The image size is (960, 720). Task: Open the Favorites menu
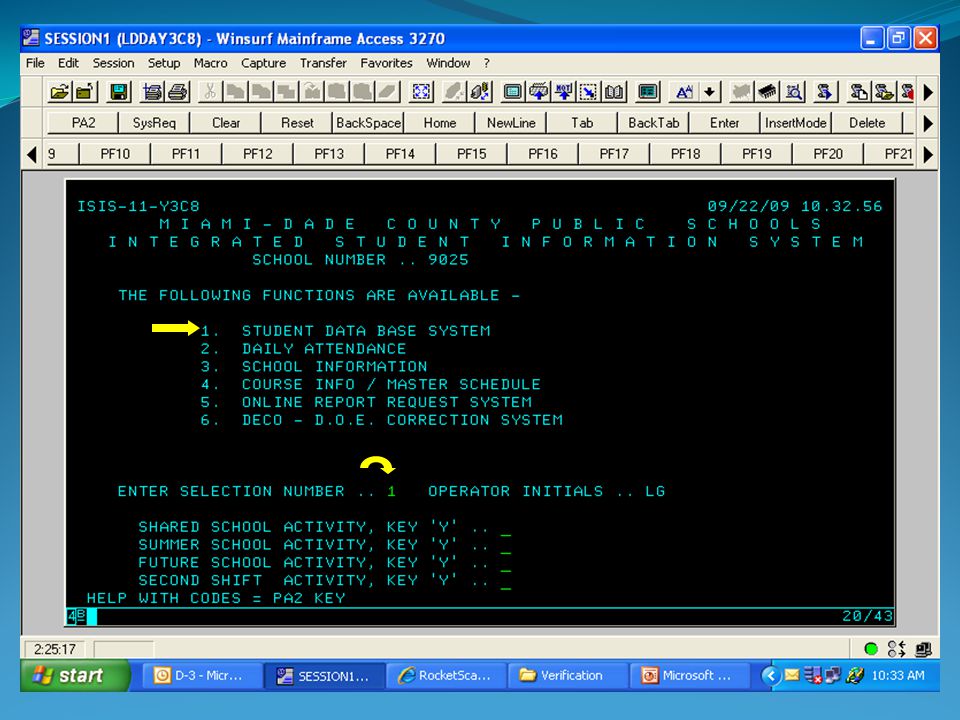coord(386,63)
